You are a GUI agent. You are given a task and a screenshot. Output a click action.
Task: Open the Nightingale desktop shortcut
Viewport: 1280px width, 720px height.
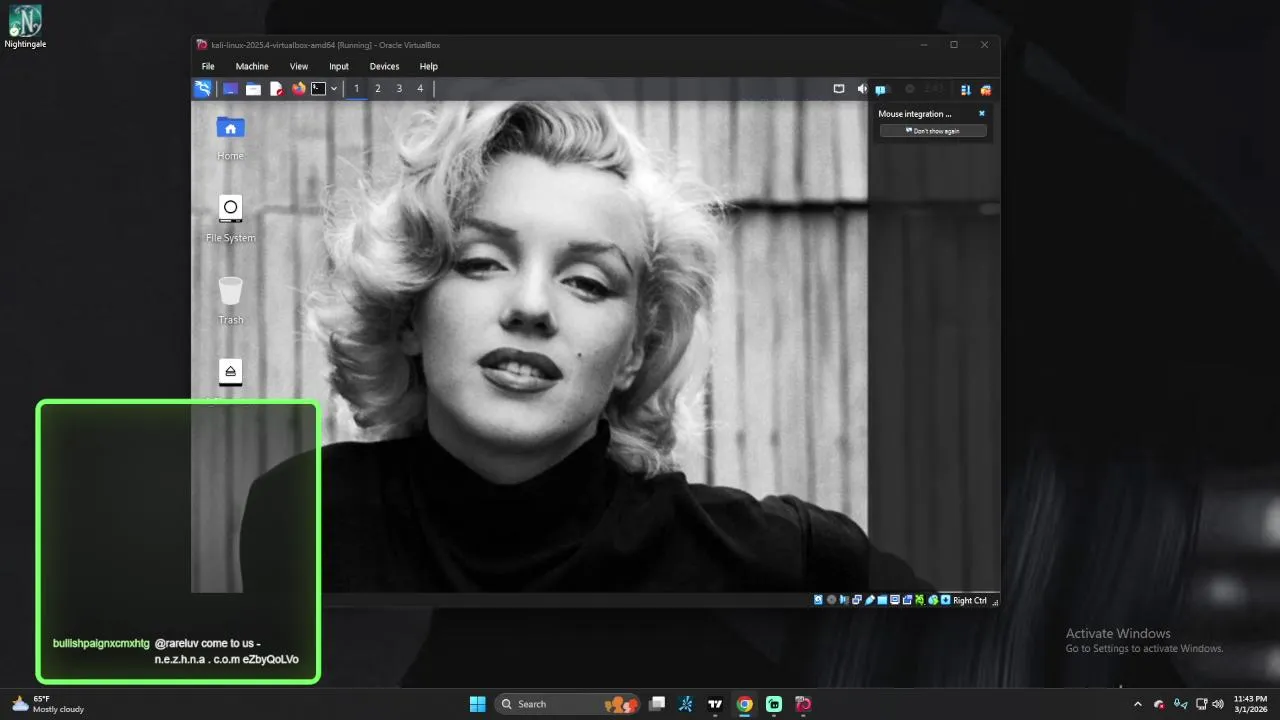pos(25,27)
